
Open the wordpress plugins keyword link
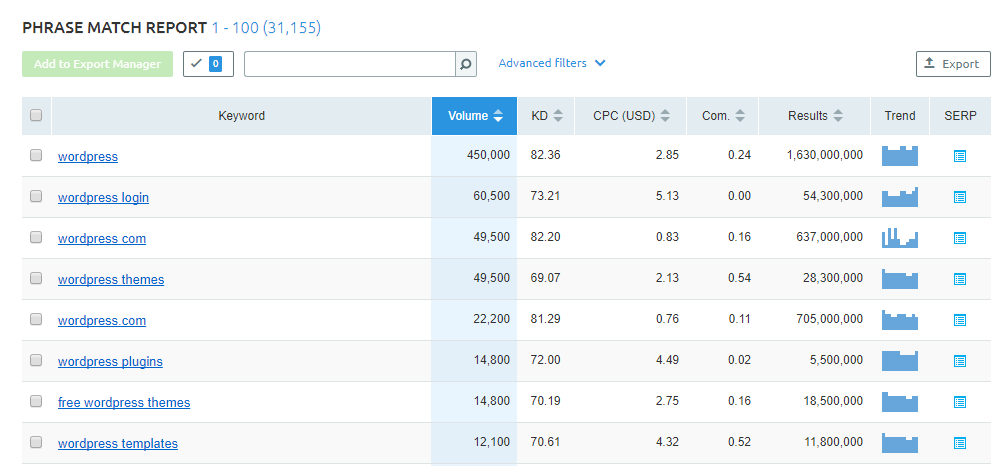pyautogui.click(x=110, y=362)
